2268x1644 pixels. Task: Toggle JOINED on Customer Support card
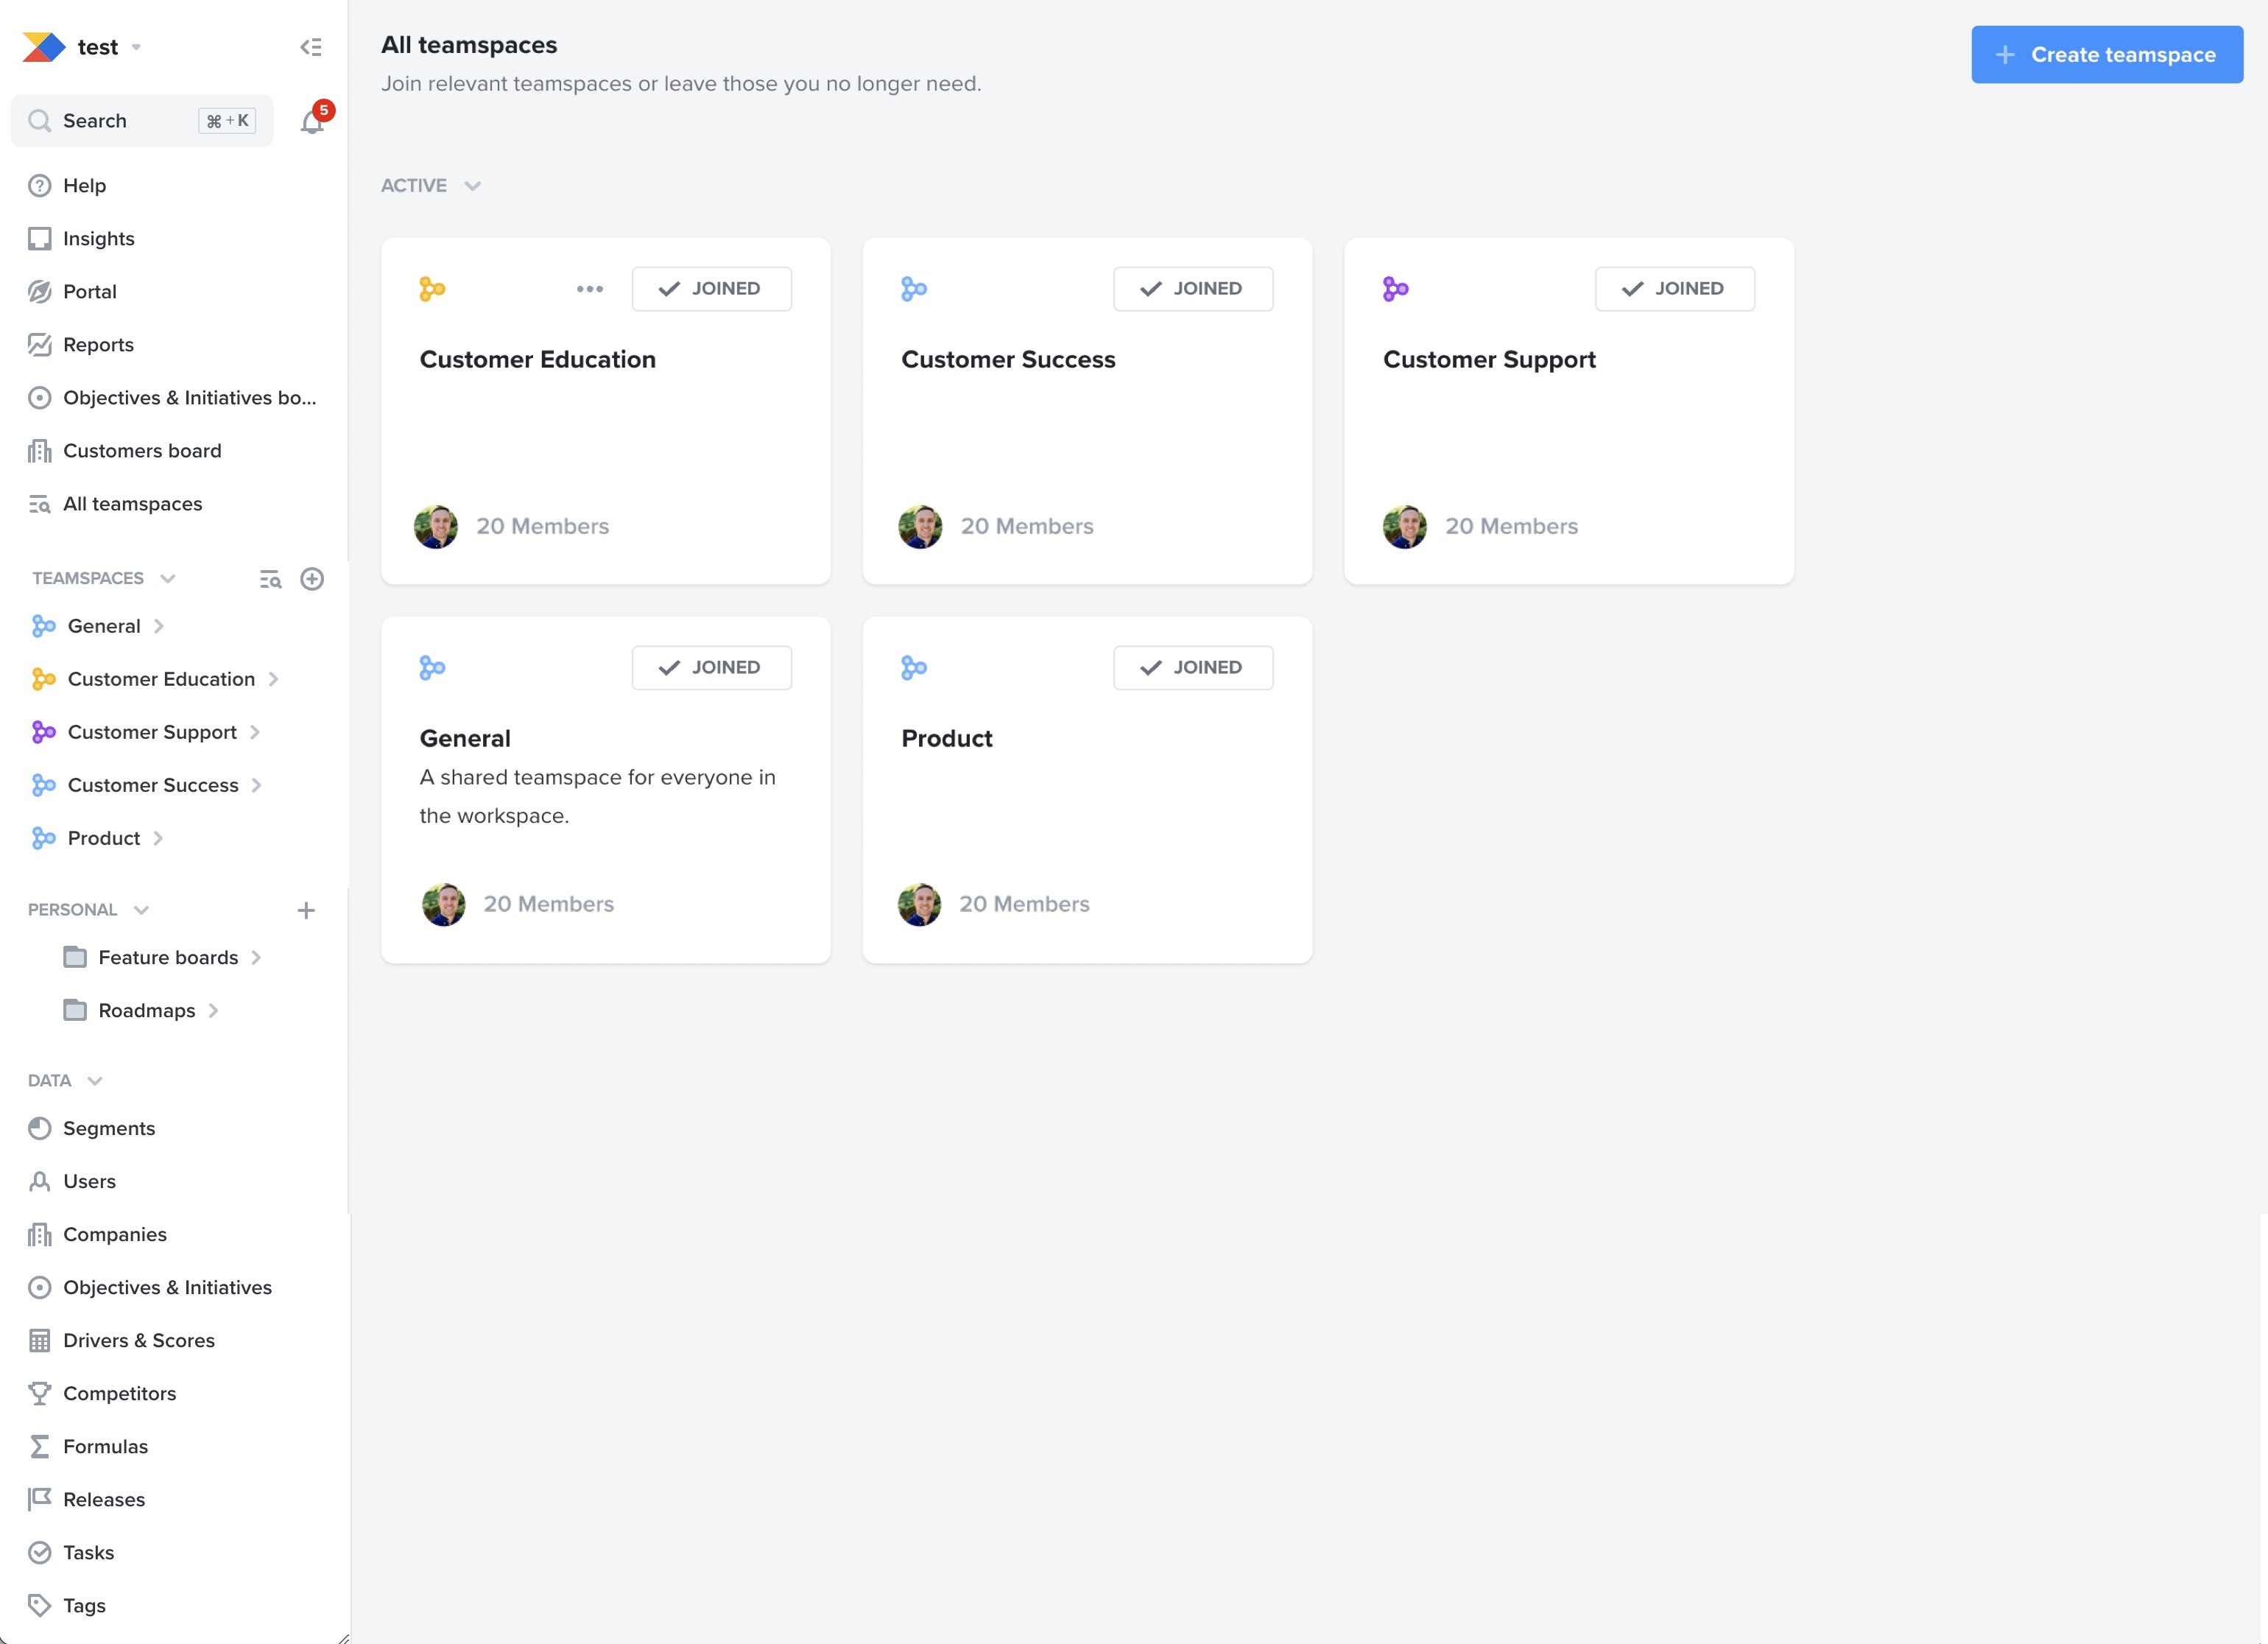pos(1675,289)
